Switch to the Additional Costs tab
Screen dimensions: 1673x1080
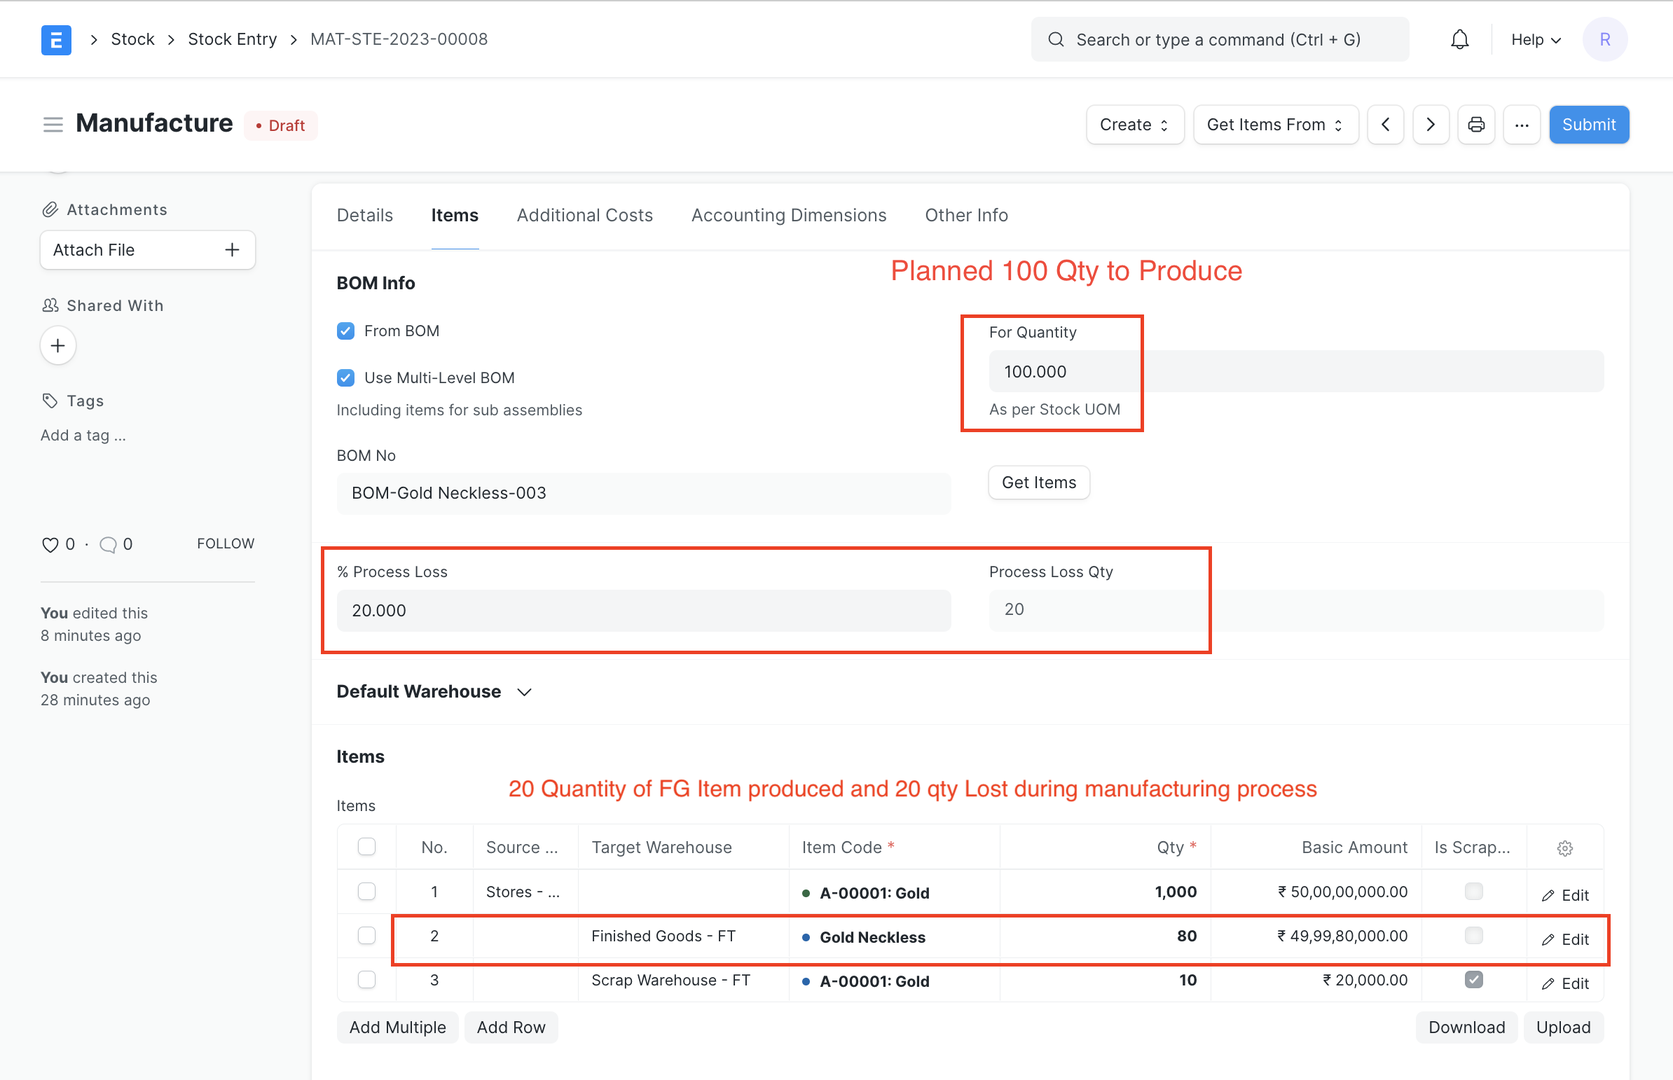(585, 215)
